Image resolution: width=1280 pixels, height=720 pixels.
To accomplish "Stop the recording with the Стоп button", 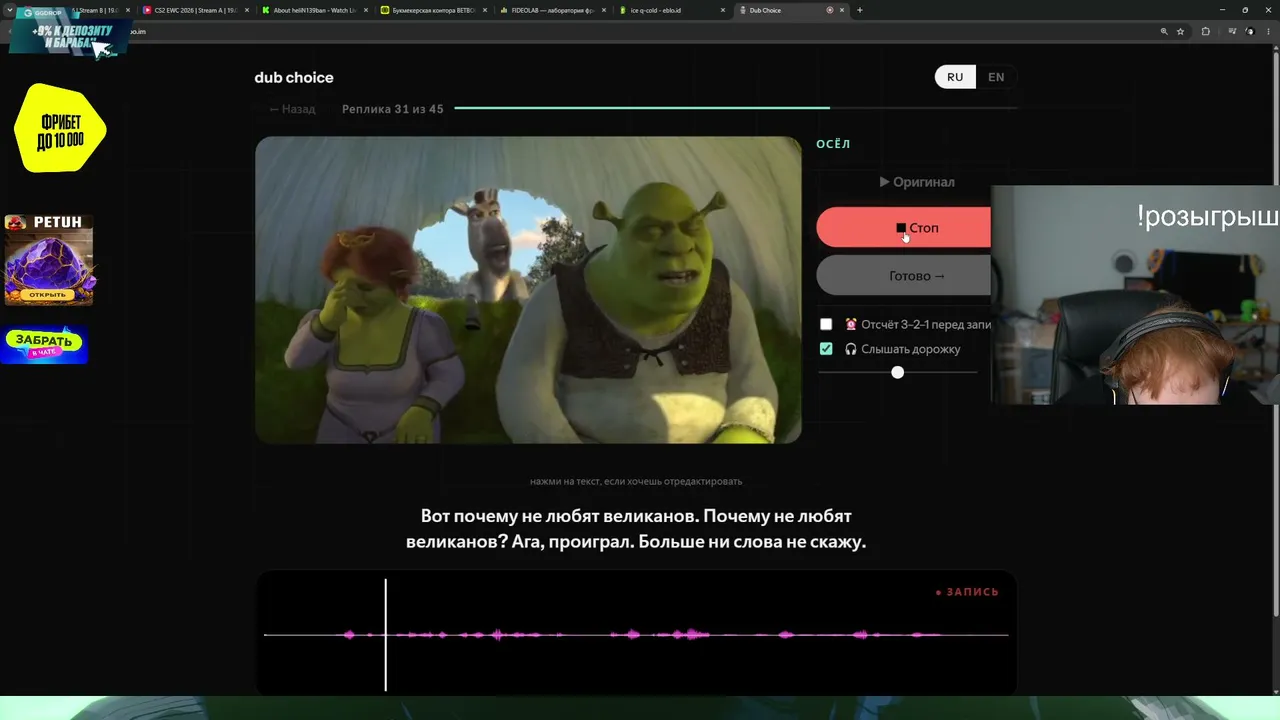I will click(x=904, y=228).
